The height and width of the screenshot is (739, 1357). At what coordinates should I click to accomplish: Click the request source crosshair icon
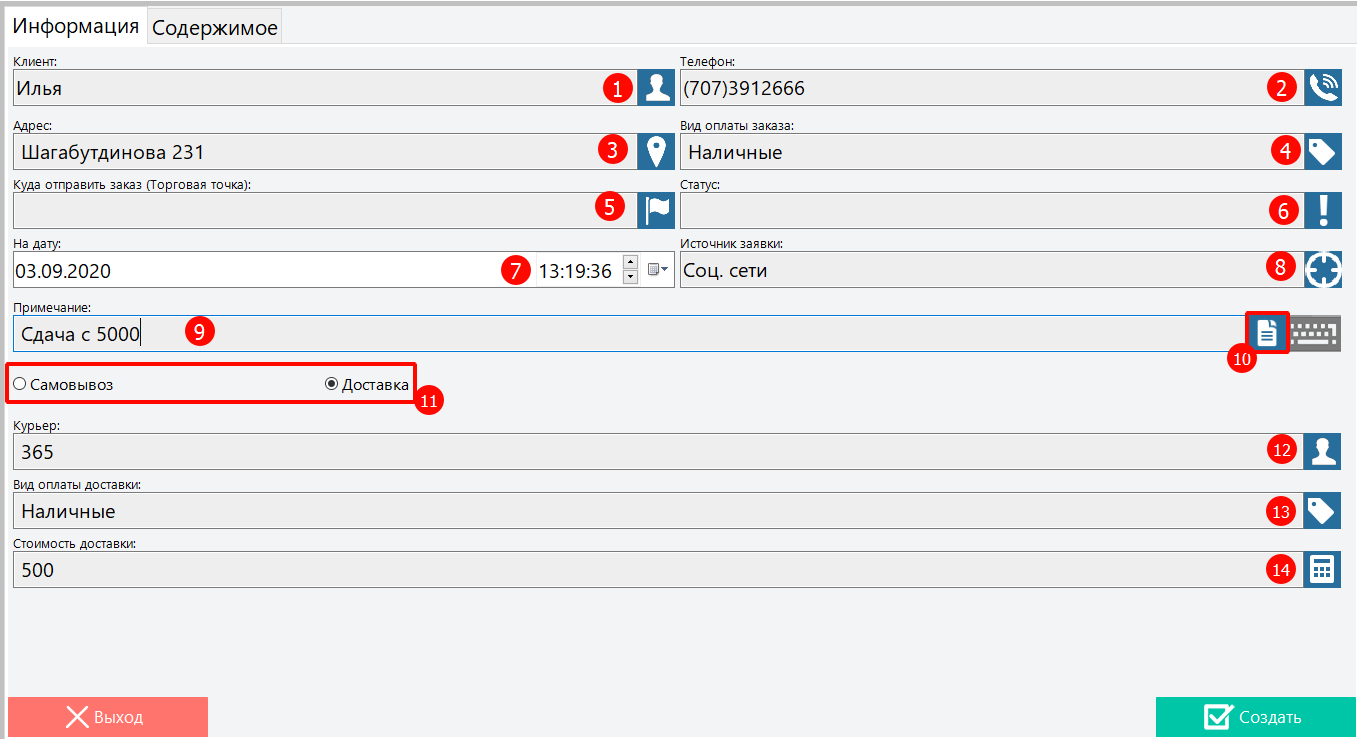pyautogui.click(x=1322, y=270)
